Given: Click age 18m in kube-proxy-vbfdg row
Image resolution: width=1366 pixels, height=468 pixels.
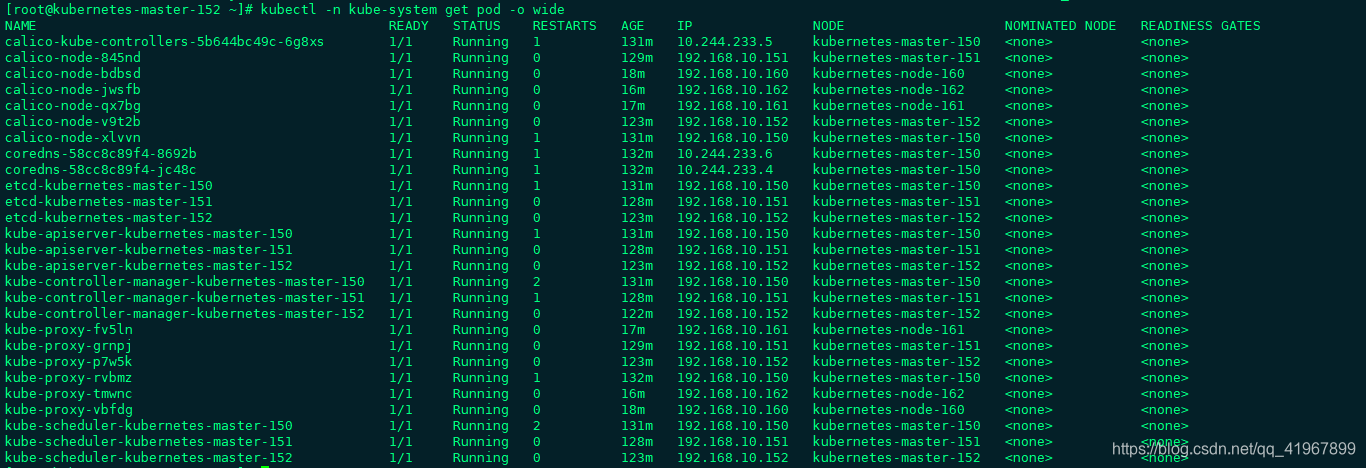Looking at the screenshot, I should tap(633, 409).
